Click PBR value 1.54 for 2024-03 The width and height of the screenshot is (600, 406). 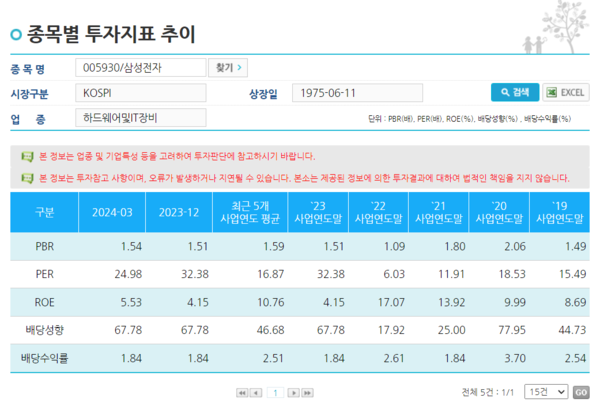point(131,246)
